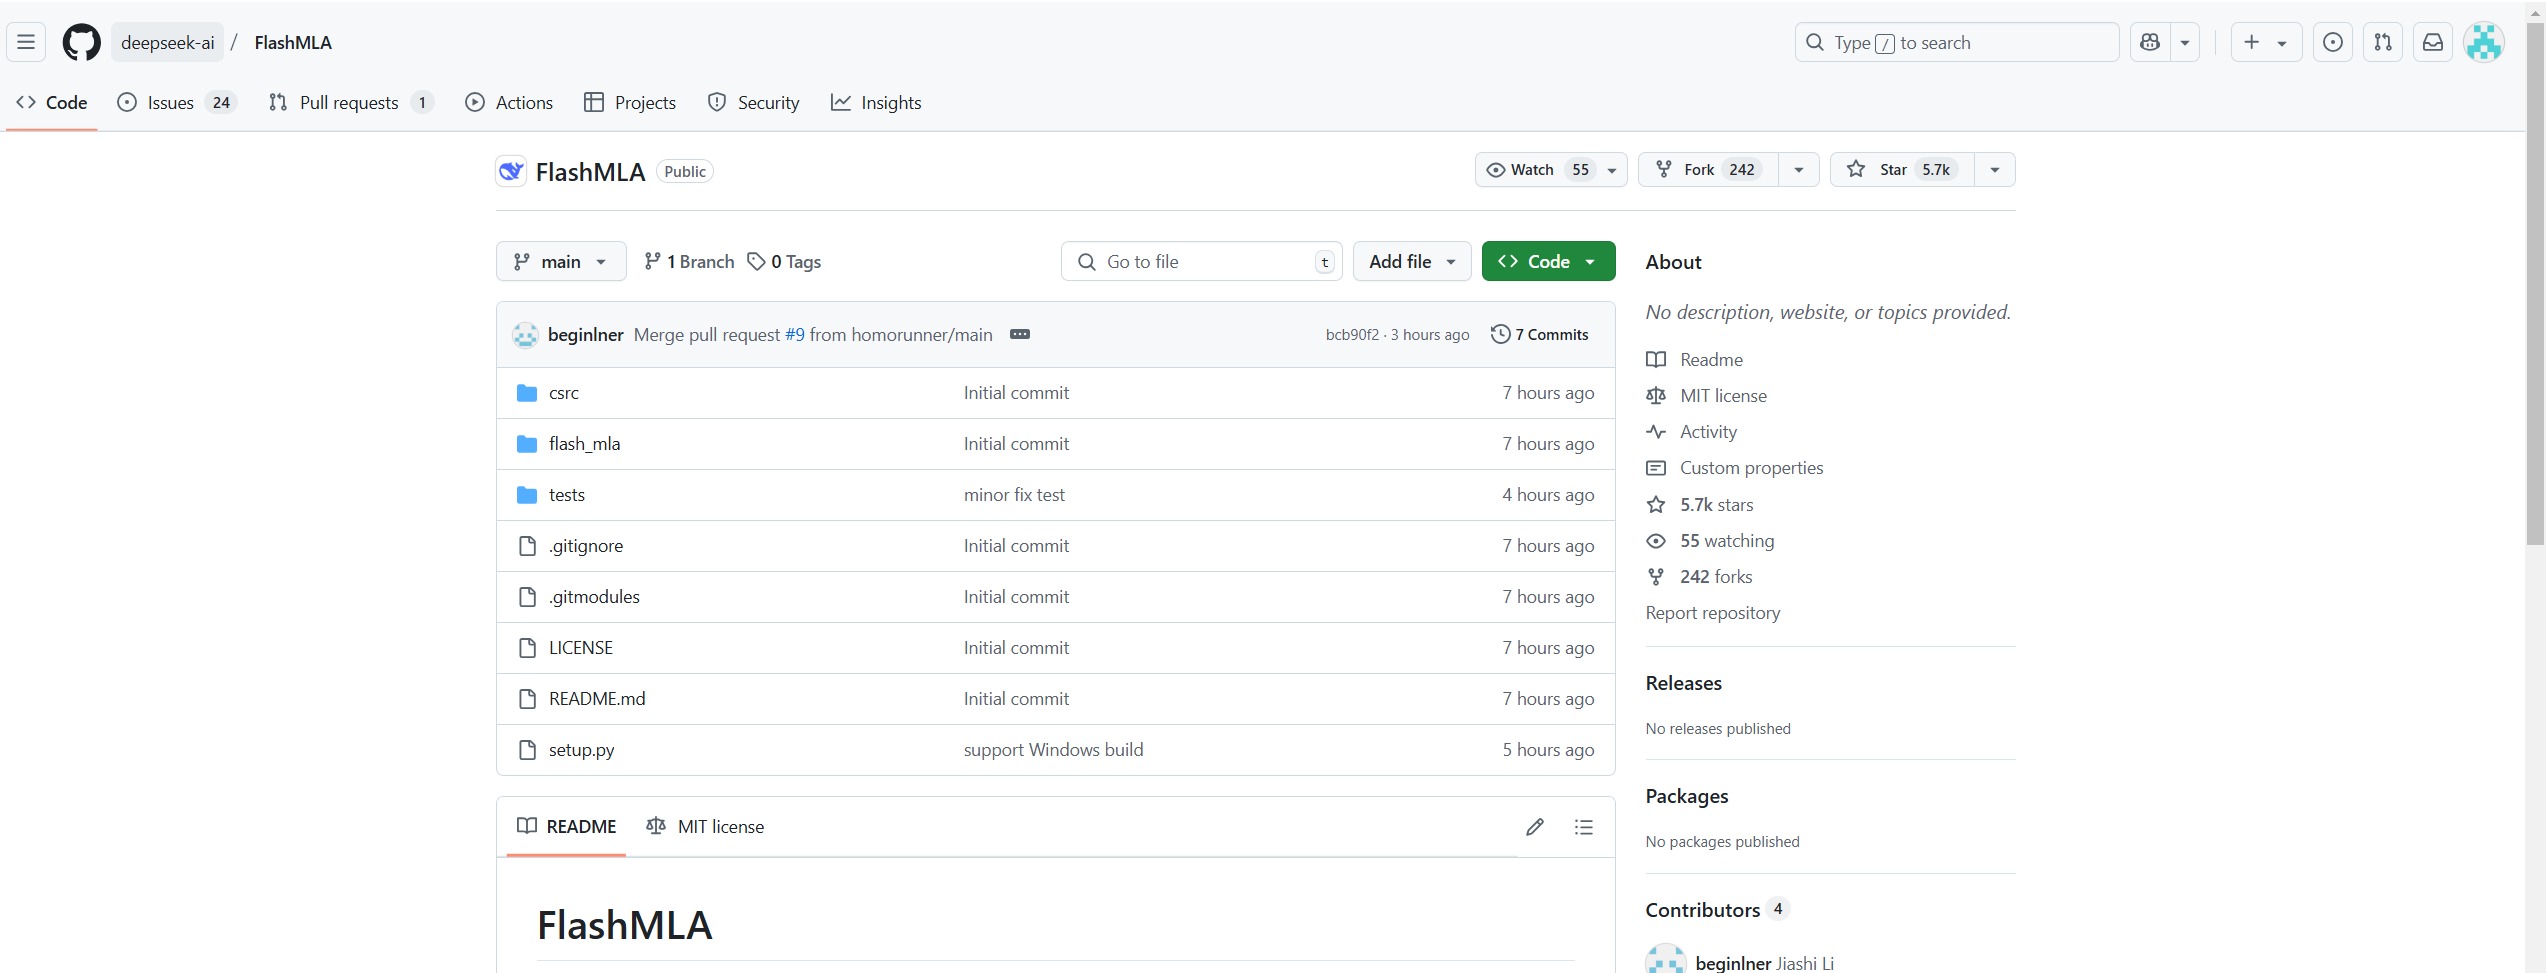Switch to the Issues tab
This screenshot has width=2546, height=973.
(x=176, y=102)
